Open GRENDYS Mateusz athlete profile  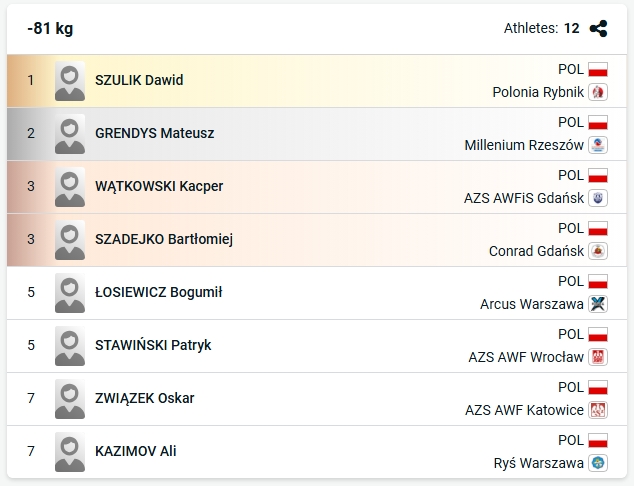pos(154,133)
